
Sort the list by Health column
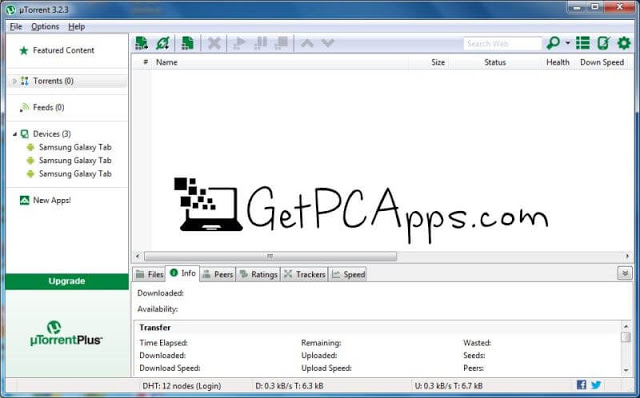tap(558, 62)
